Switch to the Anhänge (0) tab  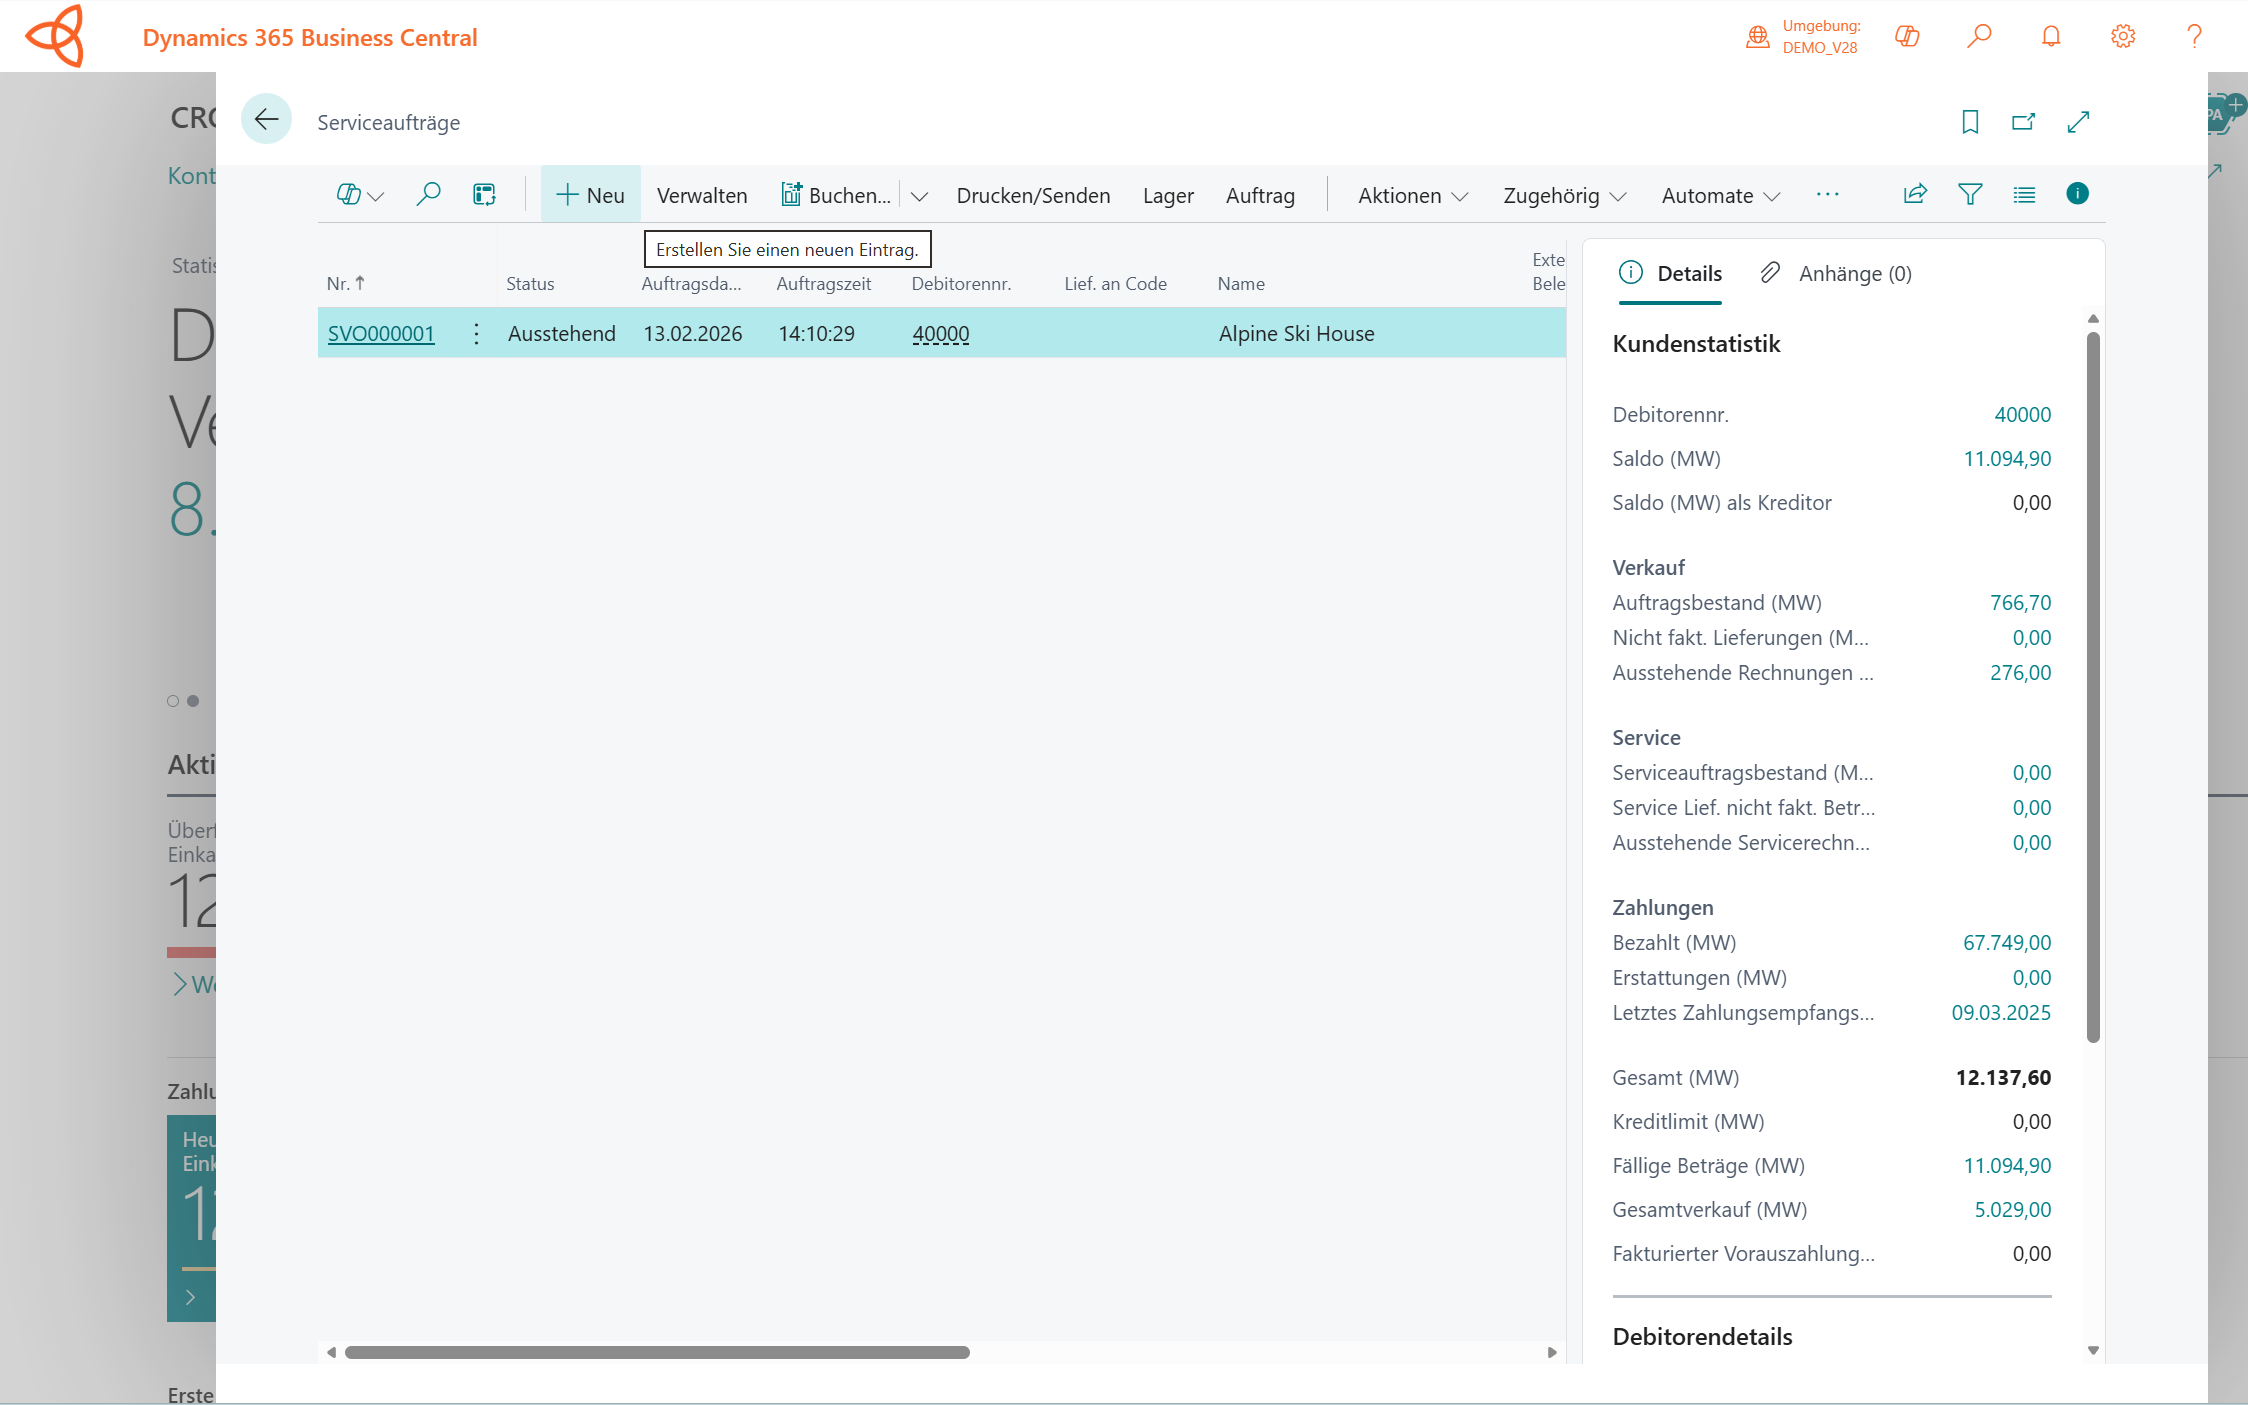click(1836, 273)
